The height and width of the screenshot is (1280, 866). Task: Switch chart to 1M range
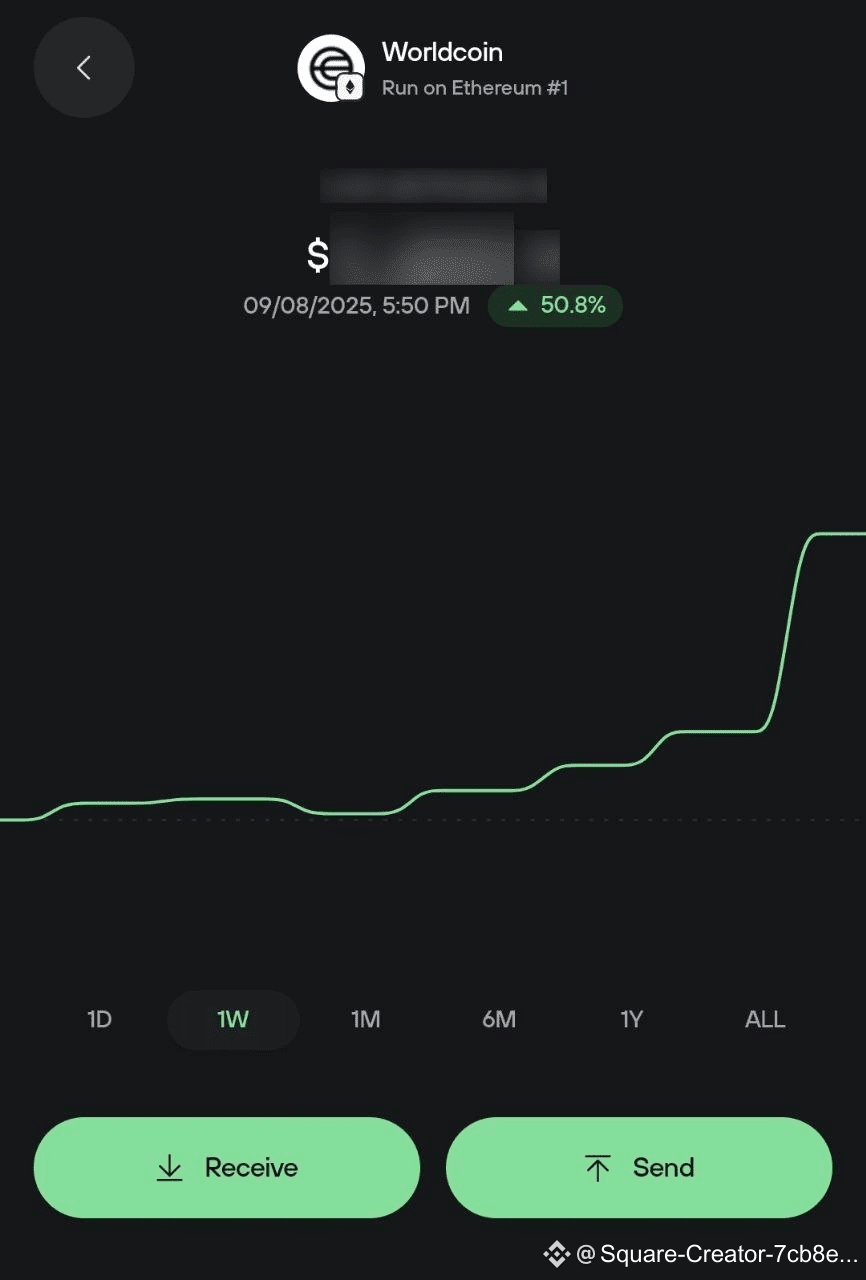[x=365, y=1020]
